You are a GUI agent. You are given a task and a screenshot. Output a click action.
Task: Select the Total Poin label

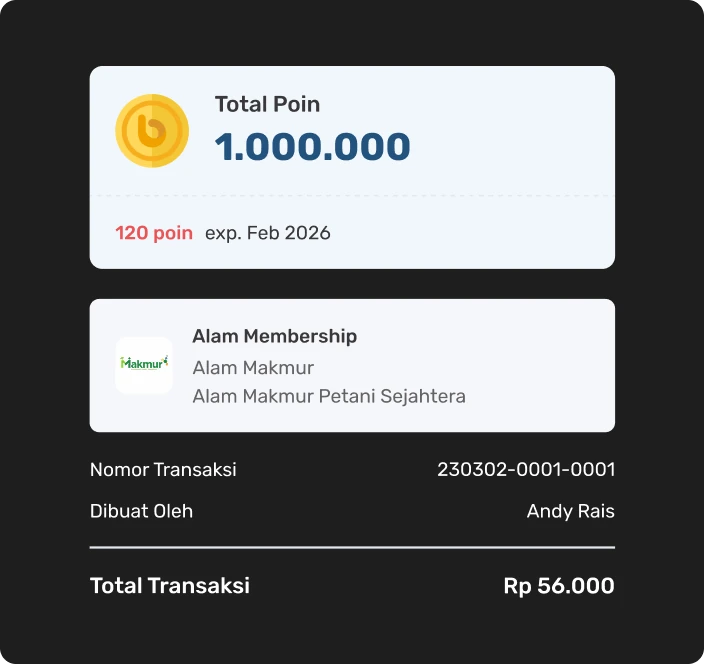click(x=267, y=104)
